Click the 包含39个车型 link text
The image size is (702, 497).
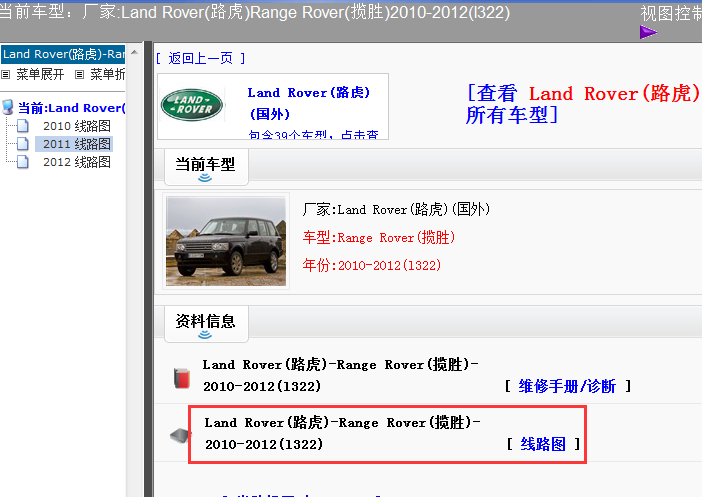pyautogui.click(x=313, y=134)
